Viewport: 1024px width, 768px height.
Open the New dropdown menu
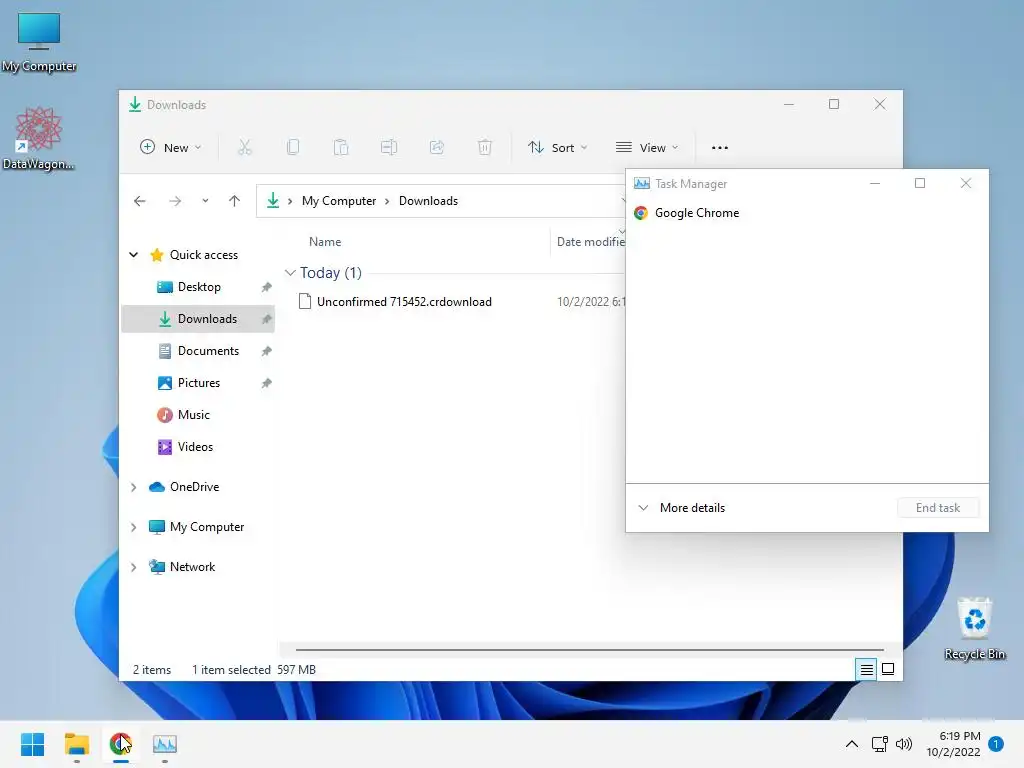[x=170, y=148]
